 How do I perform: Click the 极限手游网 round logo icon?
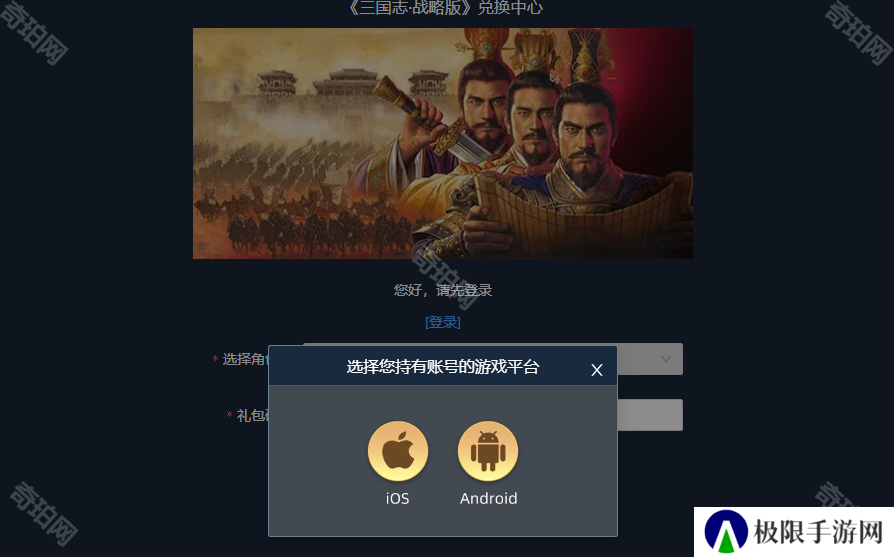(726, 532)
